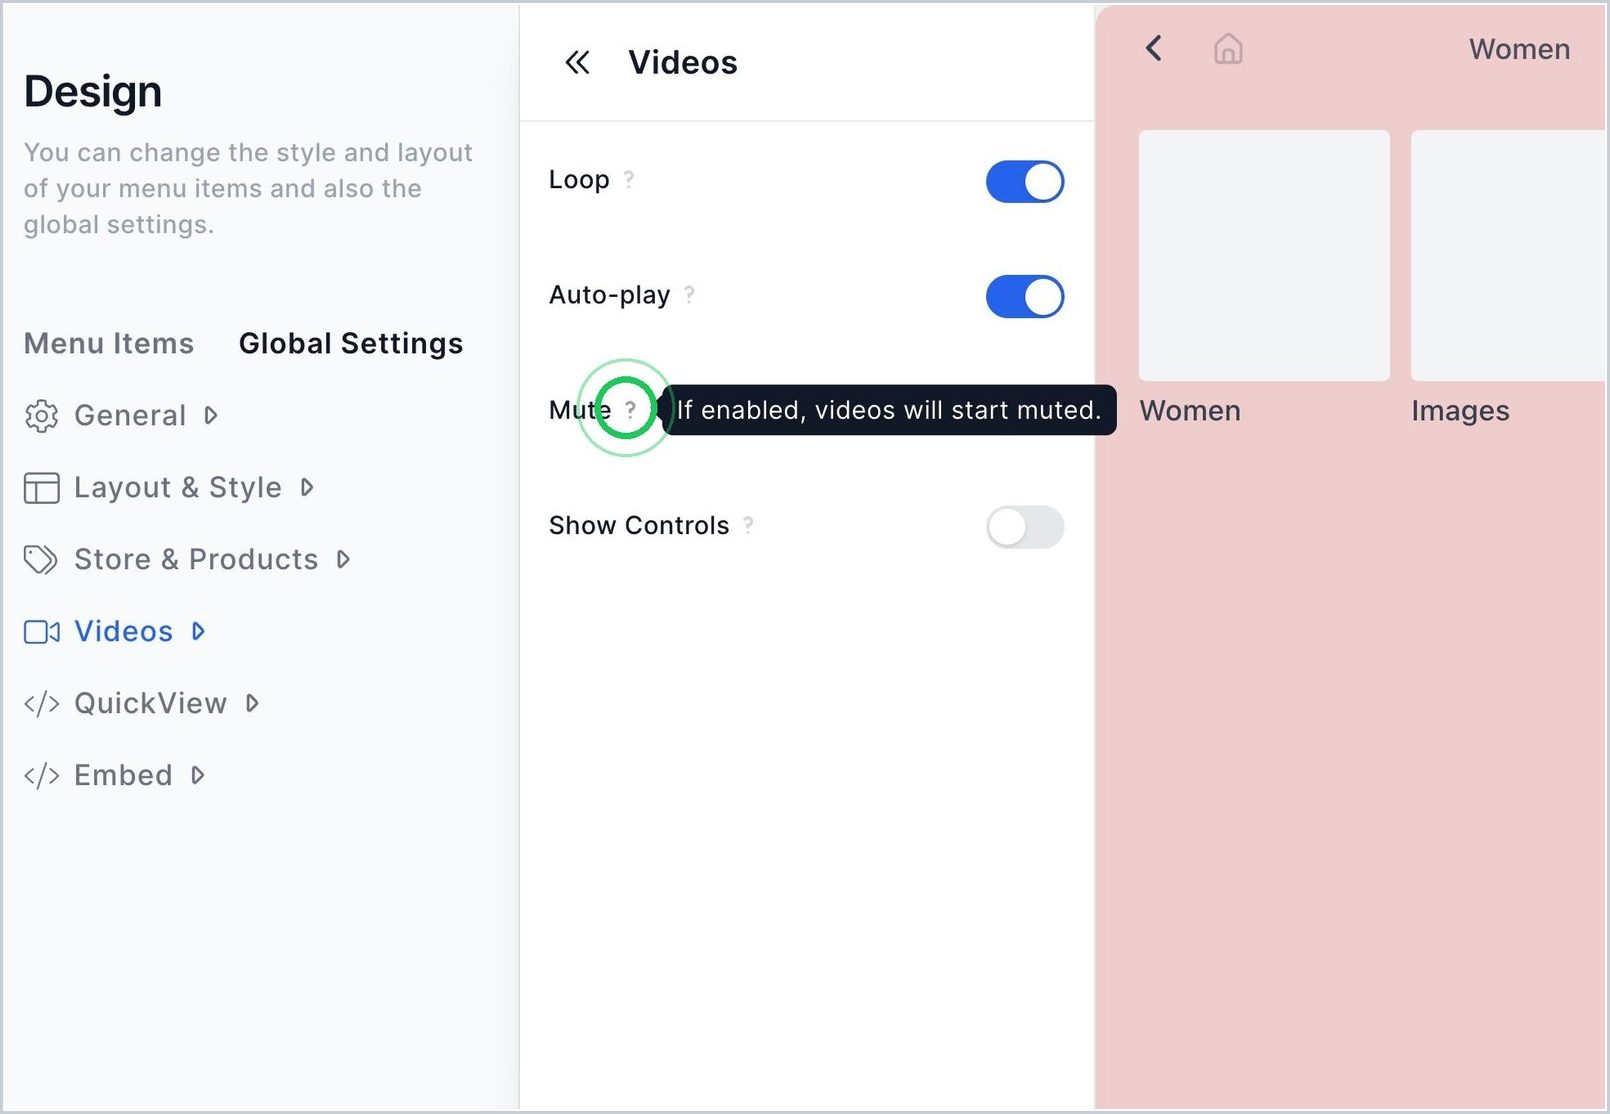Click the QuickView code icon
The height and width of the screenshot is (1114, 1610).
(x=41, y=704)
